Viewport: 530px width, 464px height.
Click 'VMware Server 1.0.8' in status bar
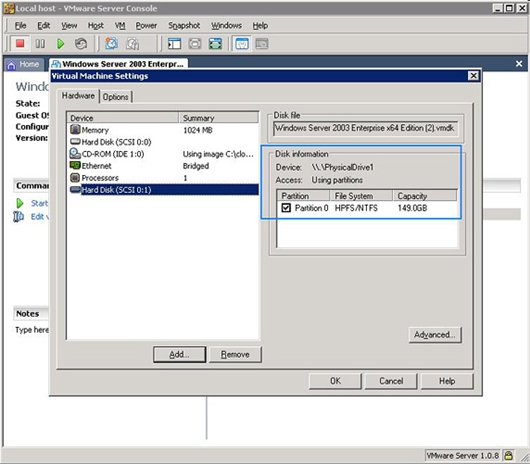(x=462, y=456)
